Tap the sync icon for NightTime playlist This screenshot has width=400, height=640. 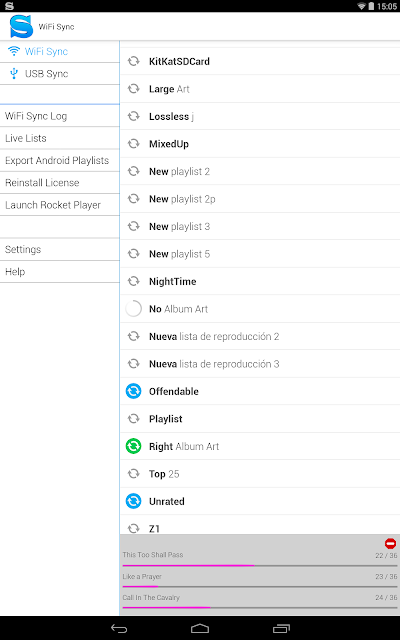click(x=133, y=281)
